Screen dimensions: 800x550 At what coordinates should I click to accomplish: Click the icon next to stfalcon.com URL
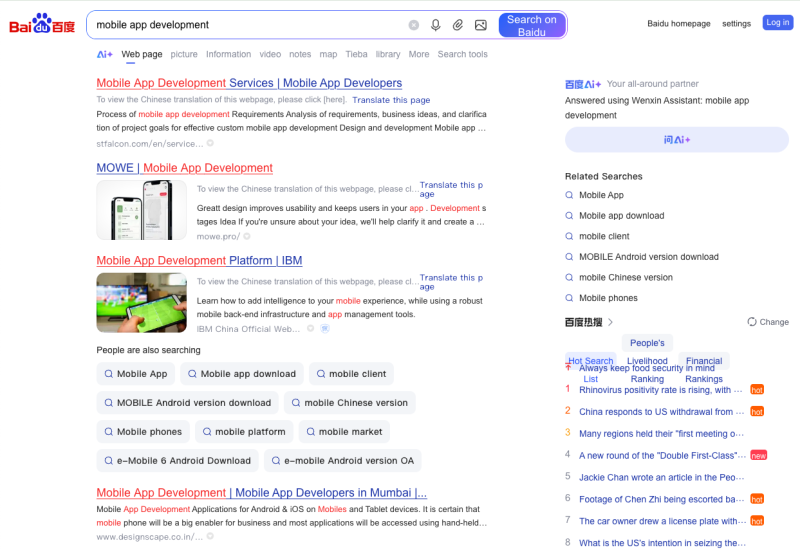(x=210, y=143)
